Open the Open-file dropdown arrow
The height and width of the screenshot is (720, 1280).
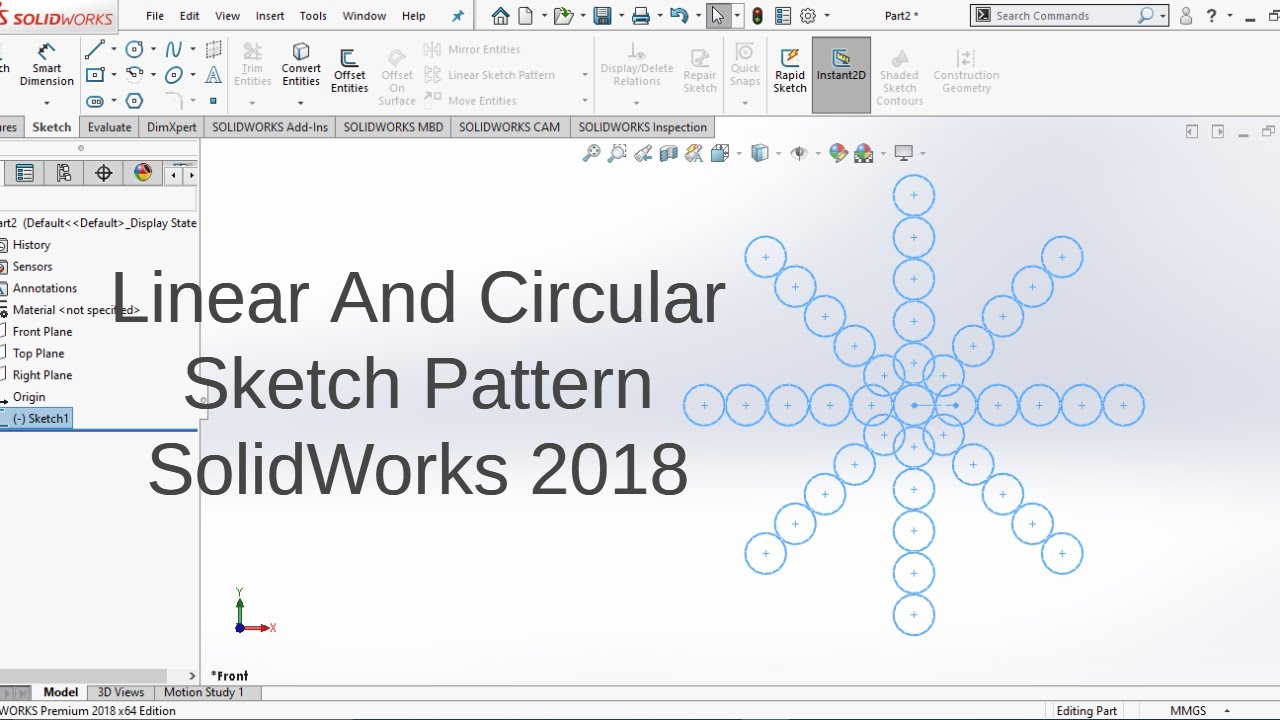coord(582,16)
